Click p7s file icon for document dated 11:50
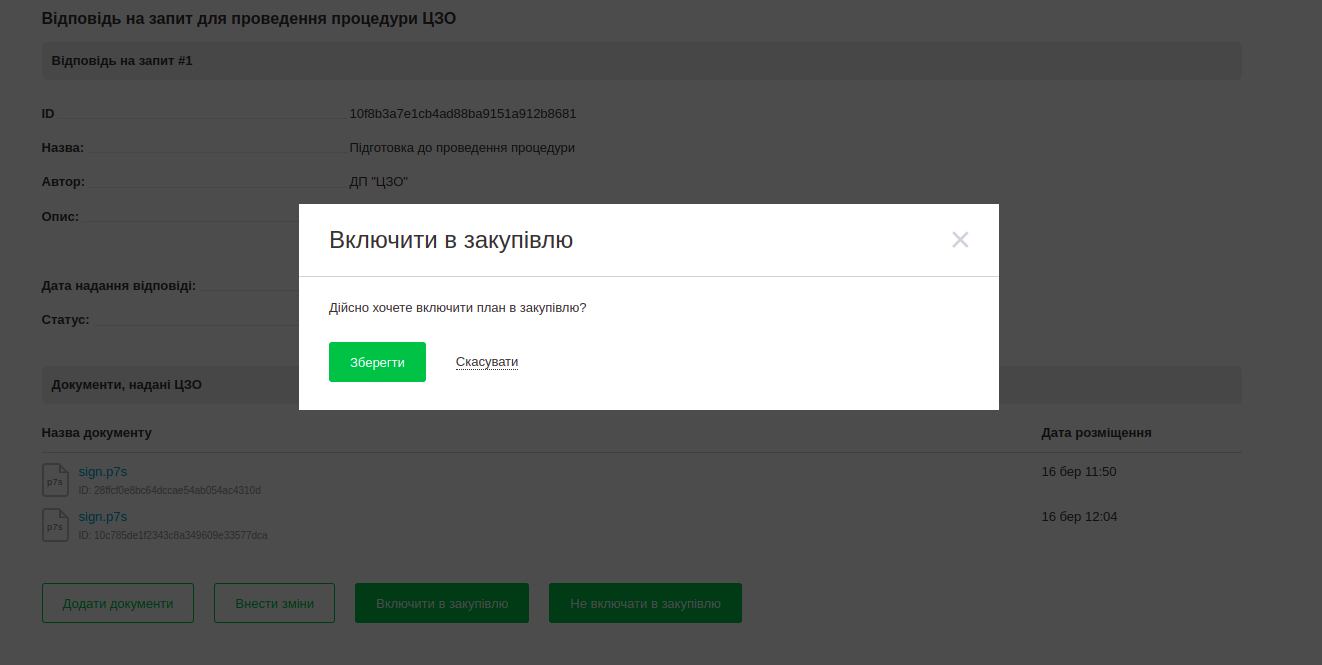 (55, 480)
